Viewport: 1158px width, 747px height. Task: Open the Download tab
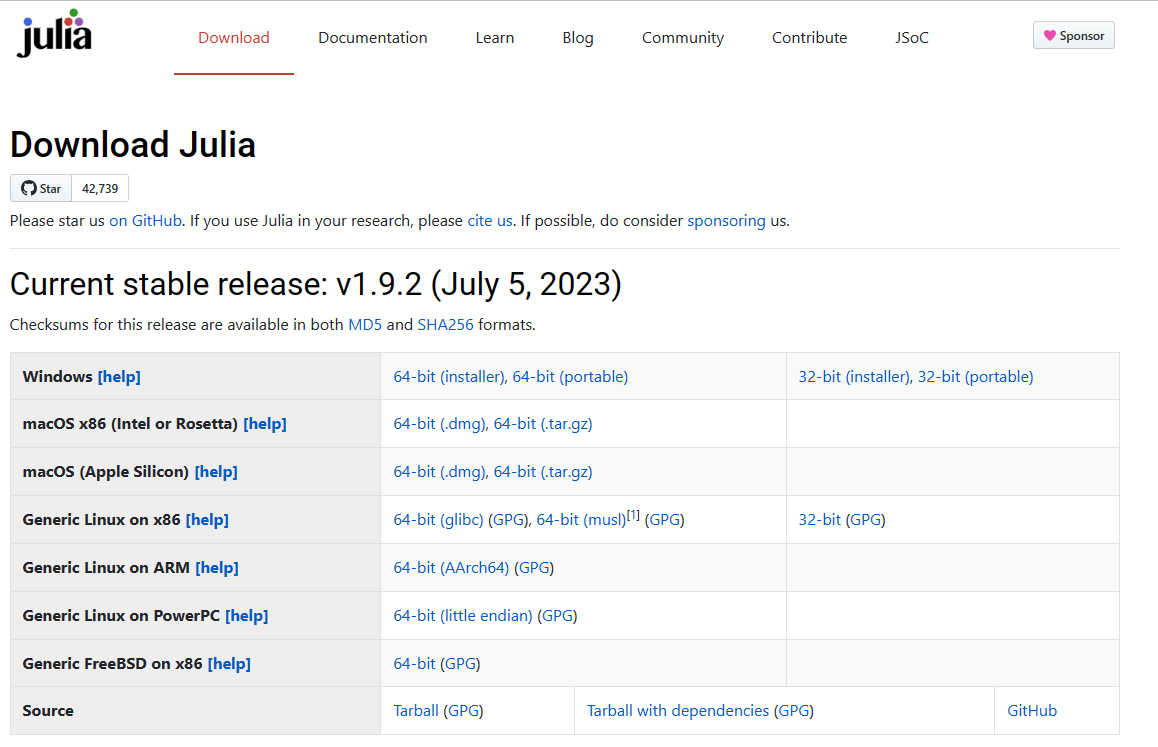233,38
